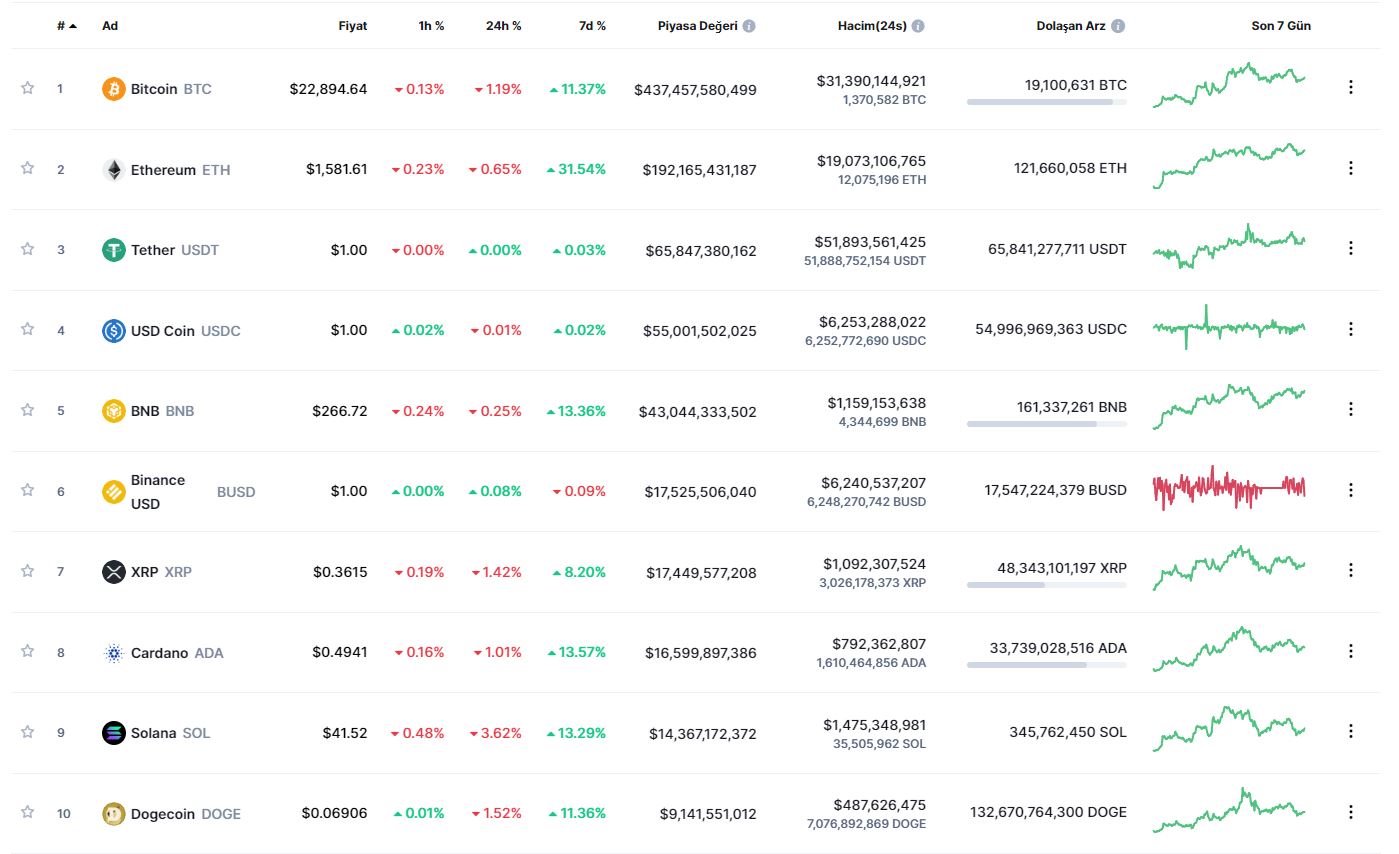Click the Cardano logo icon
1399x854 pixels.
tap(114, 653)
